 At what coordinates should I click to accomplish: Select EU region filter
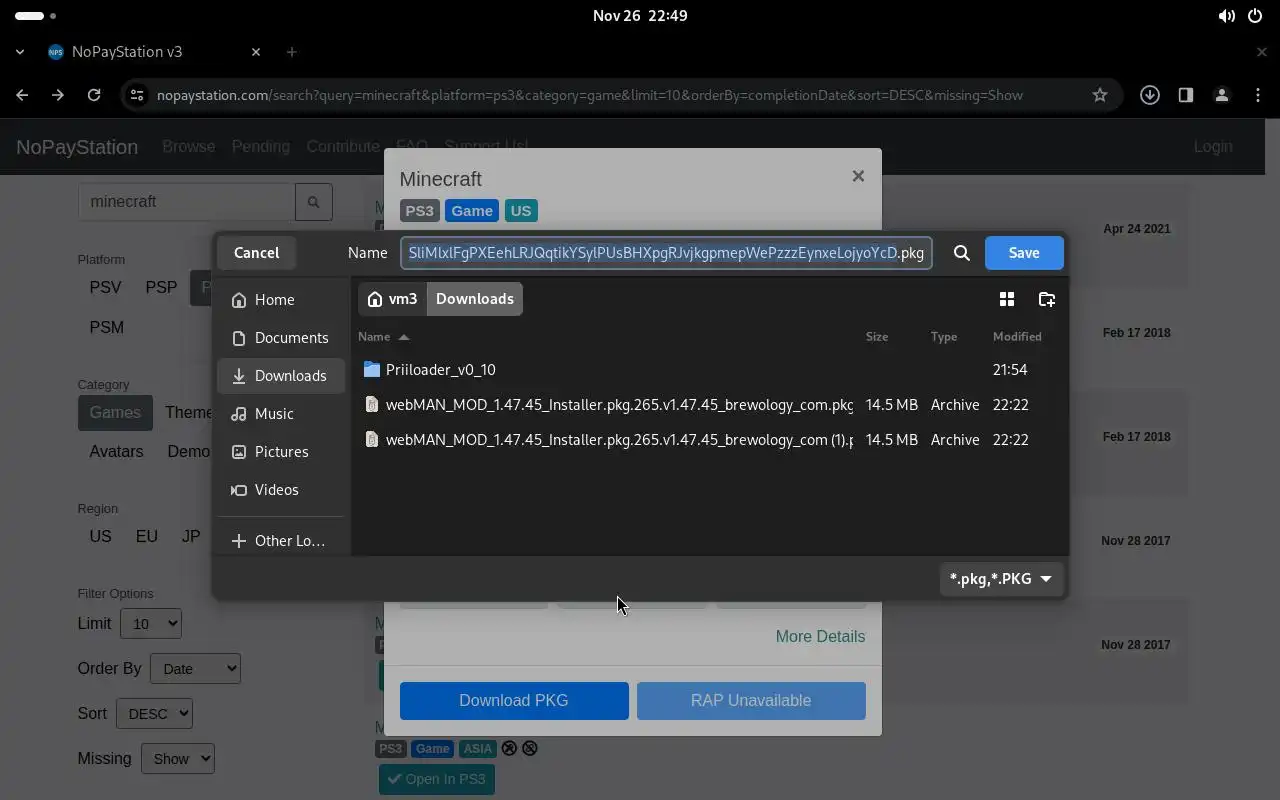tap(146, 537)
